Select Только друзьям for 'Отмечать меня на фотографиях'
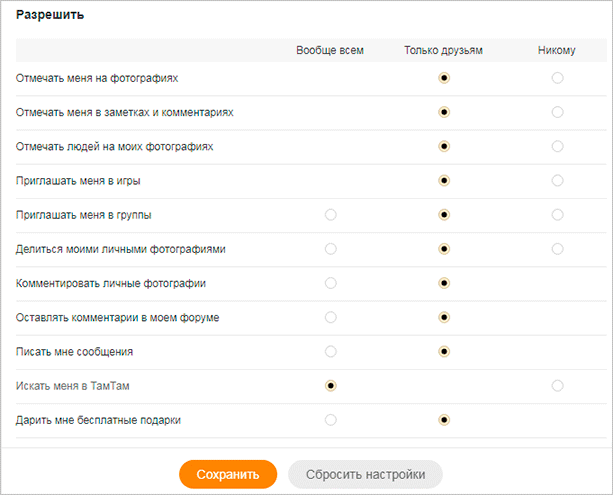 click(444, 78)
